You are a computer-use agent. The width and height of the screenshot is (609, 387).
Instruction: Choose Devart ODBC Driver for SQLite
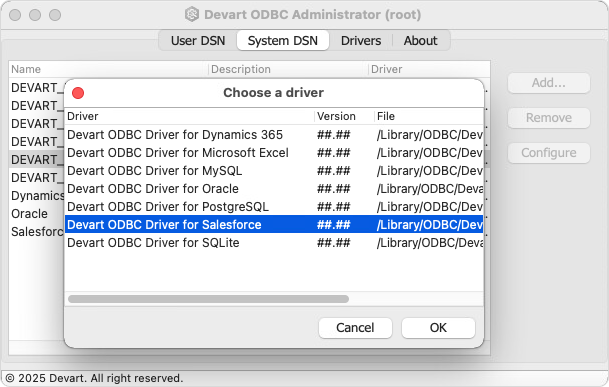coord(274,243)
